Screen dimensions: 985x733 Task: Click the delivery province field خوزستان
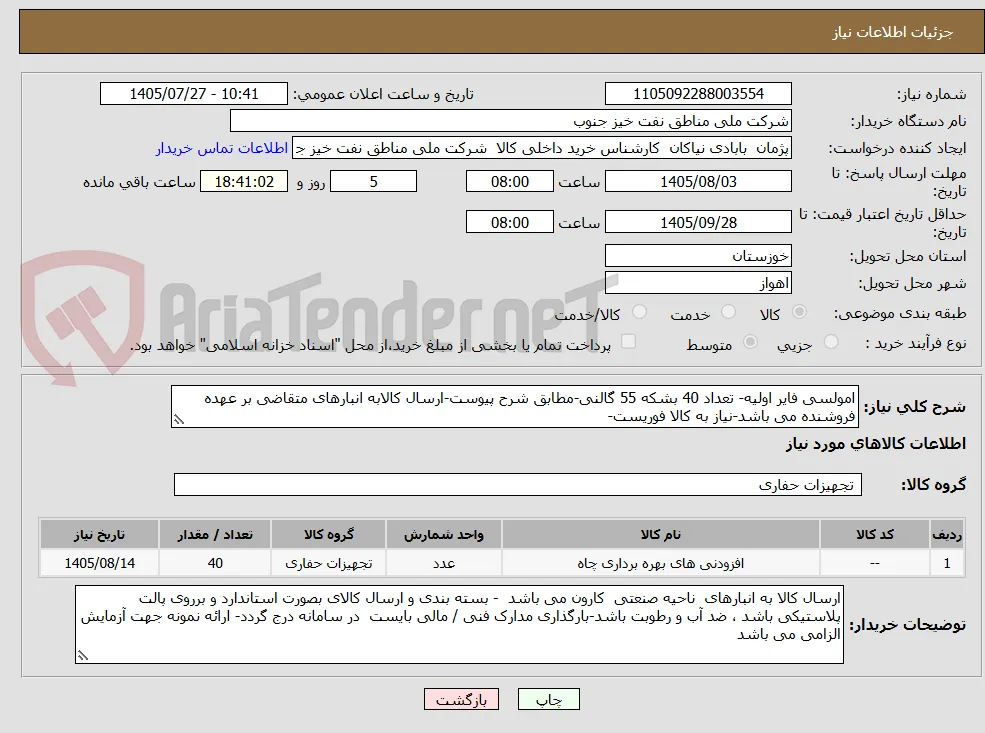point(698,256)
